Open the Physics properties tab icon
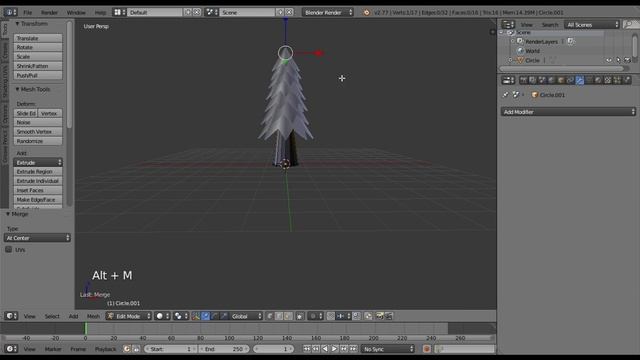Screen dimensions: 640x360 pos(627,80)
